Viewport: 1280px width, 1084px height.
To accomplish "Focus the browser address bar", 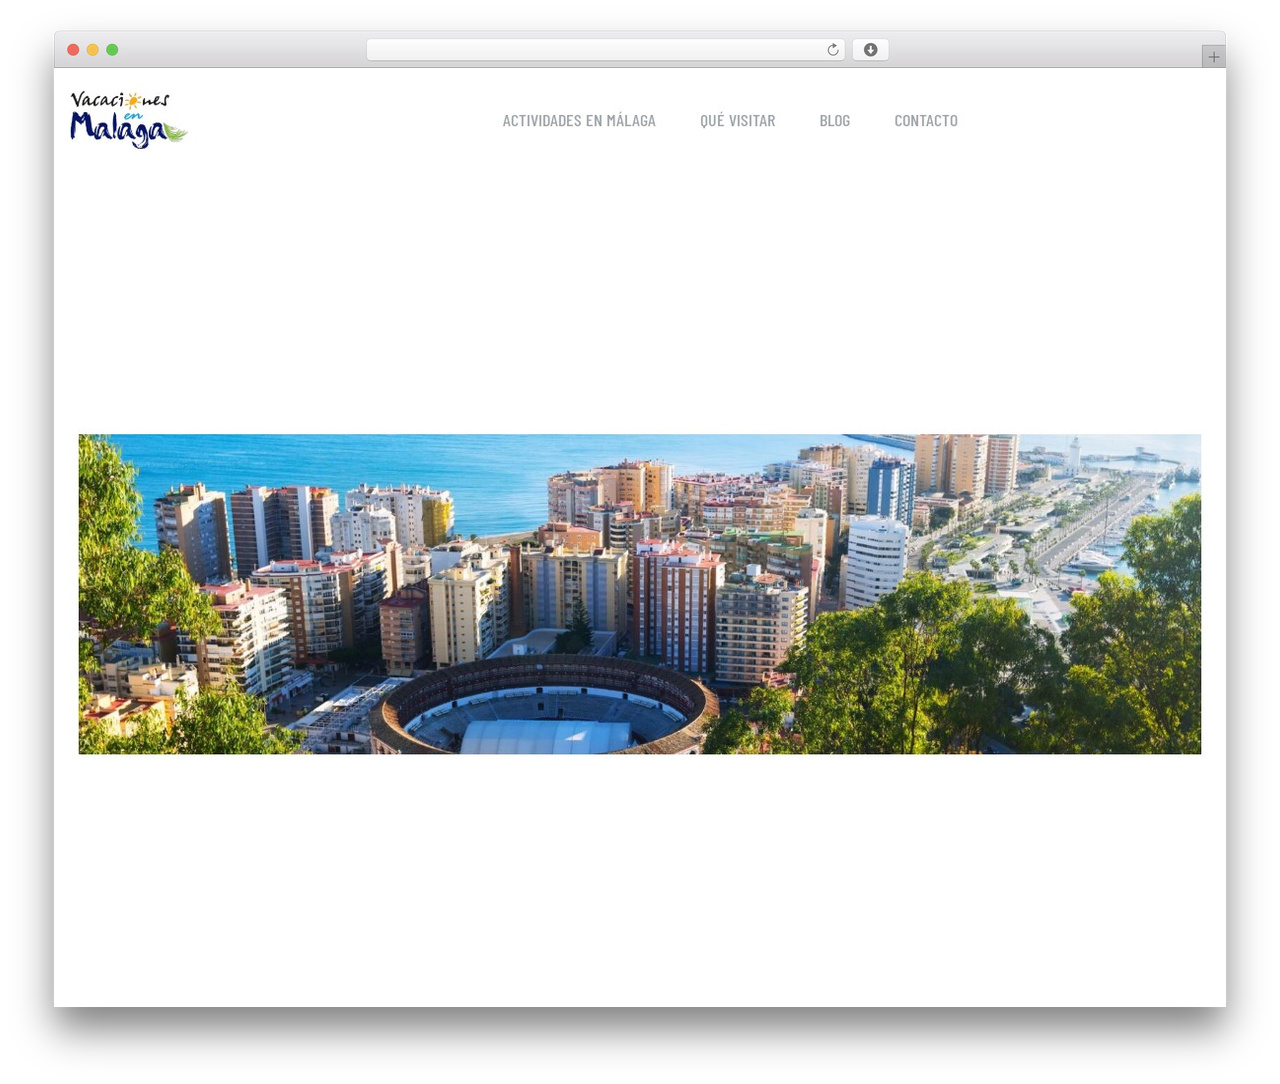I will click(x=606, y=50).
